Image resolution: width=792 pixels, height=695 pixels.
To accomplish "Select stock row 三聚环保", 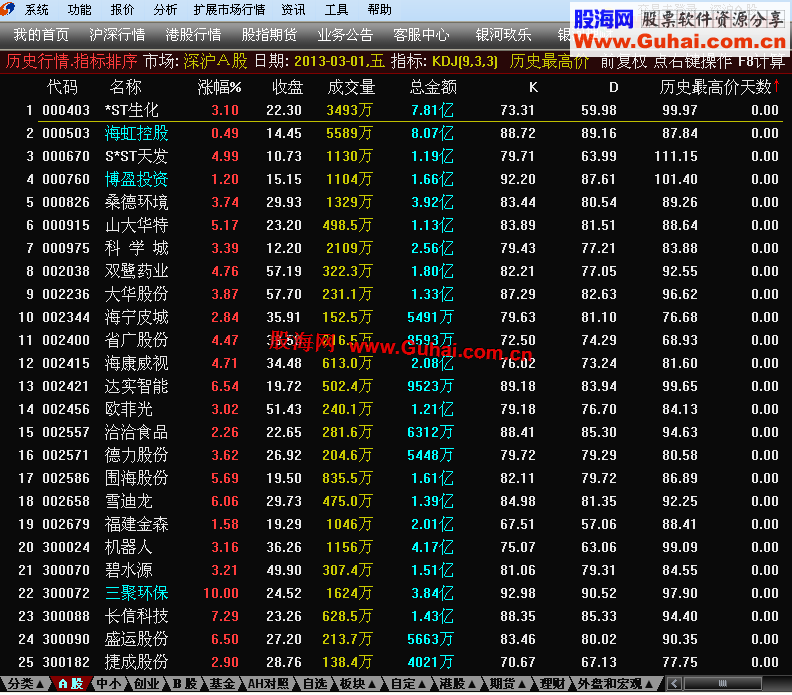I will tap(396, 593).
